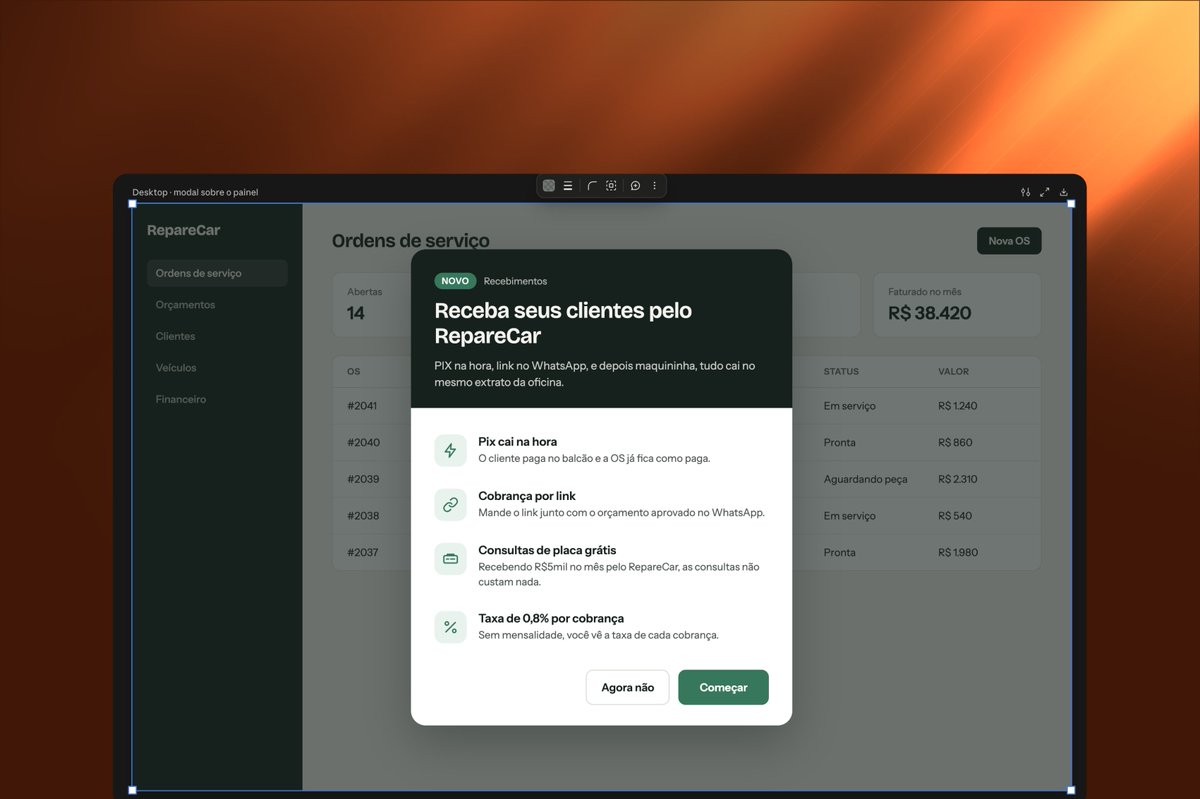Viewport: 1200px width, 799px height.
Task: Click the Cobrança por link heading
Action: [527, 496]
